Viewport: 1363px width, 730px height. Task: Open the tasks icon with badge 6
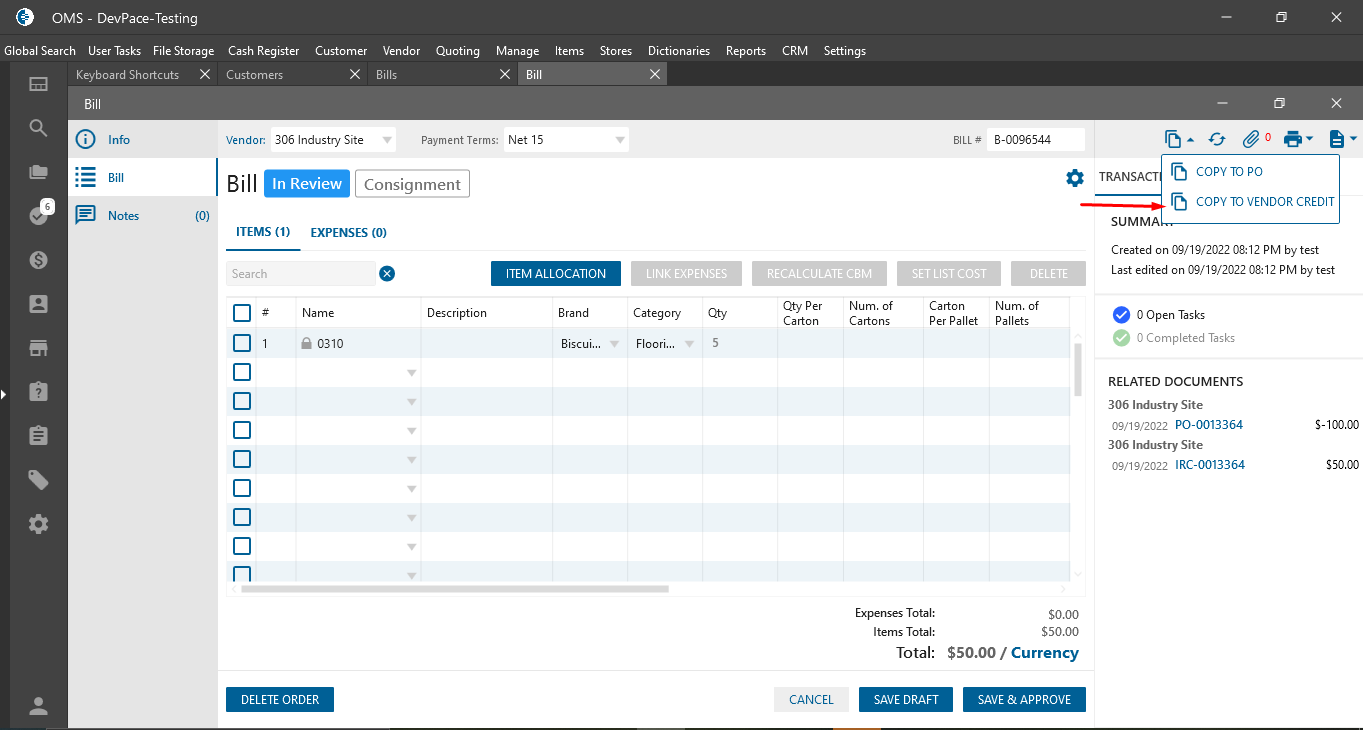39,215
